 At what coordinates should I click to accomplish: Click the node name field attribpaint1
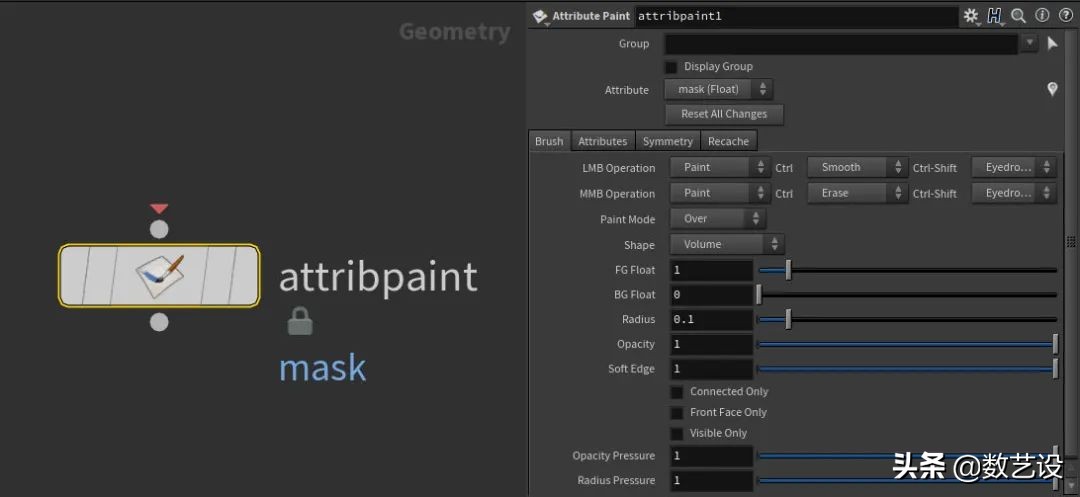pos(795,16)
